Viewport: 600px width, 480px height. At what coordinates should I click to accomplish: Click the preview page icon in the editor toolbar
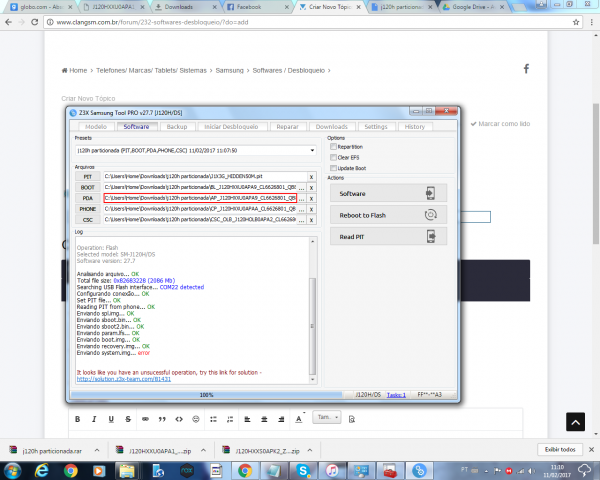coord(352,419)
